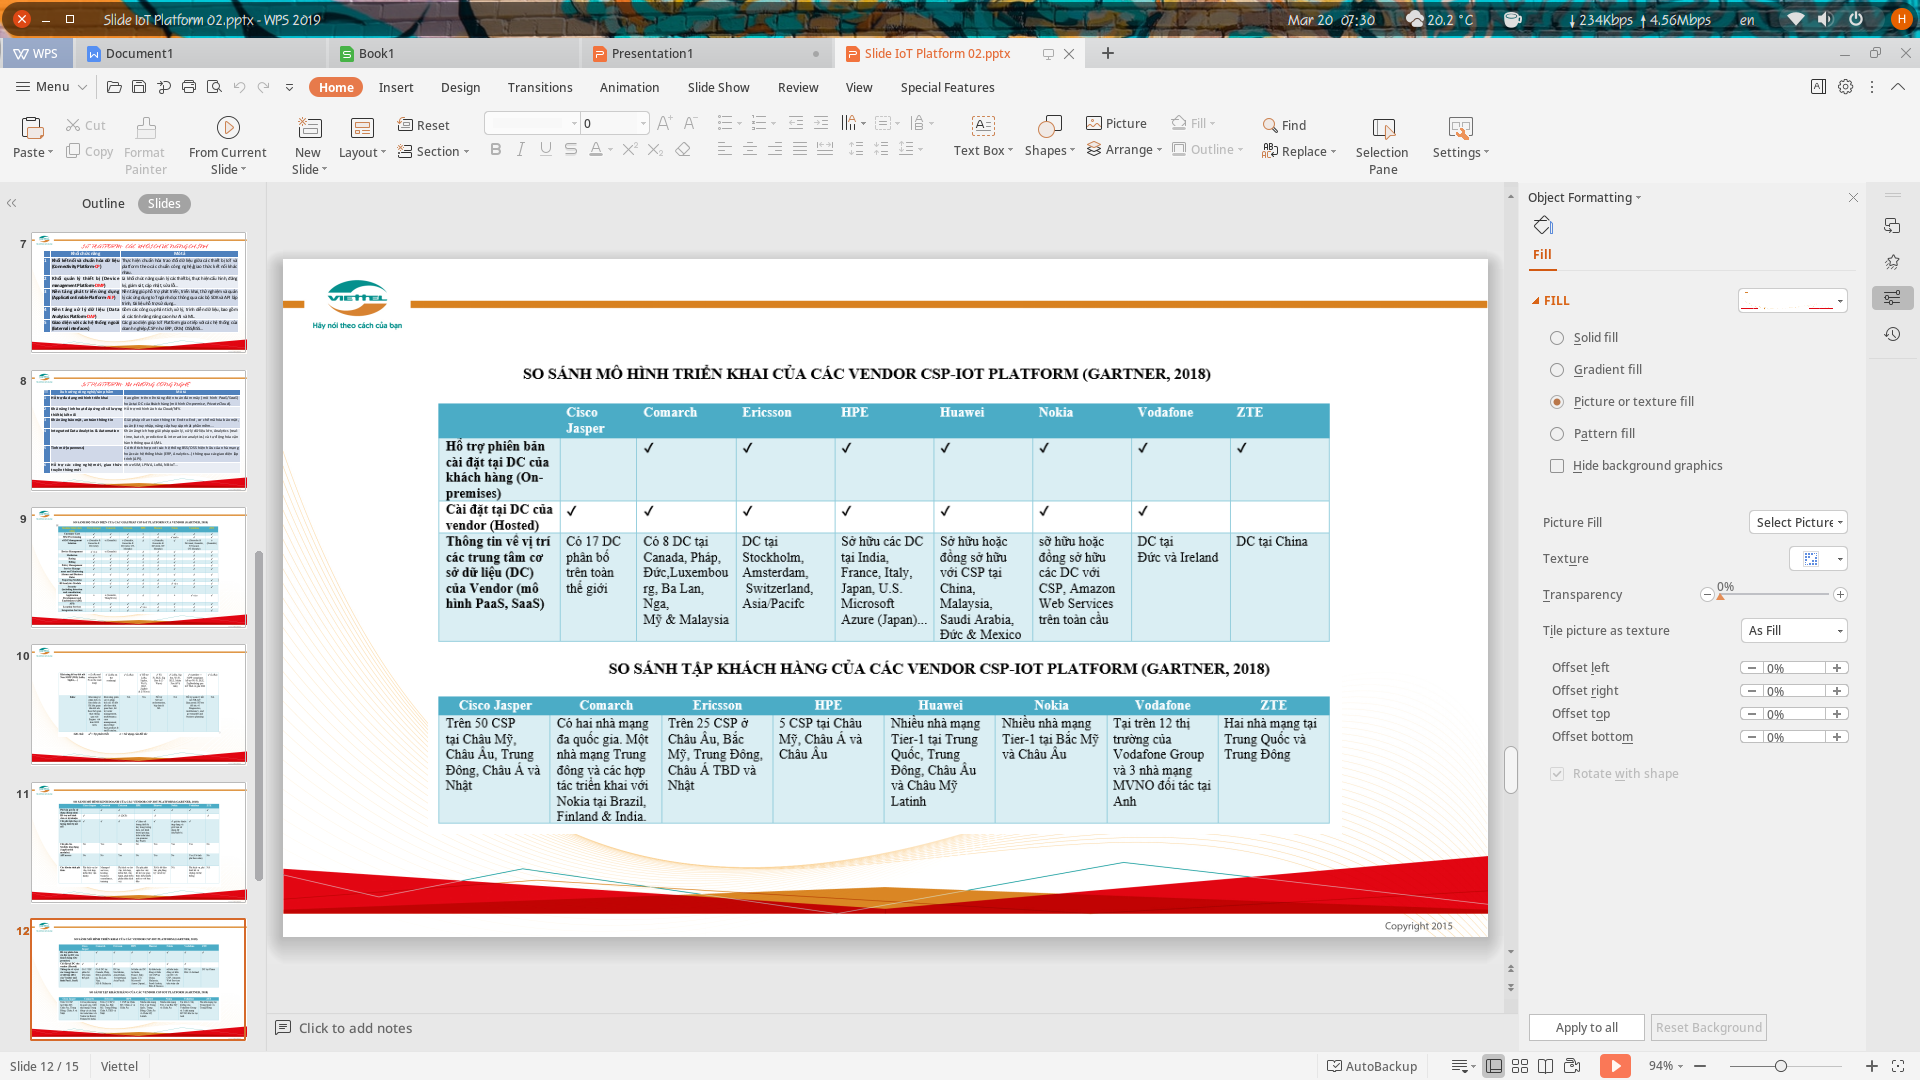
Task: Click the Bold formatting icon
Action: tap(495, 149)
